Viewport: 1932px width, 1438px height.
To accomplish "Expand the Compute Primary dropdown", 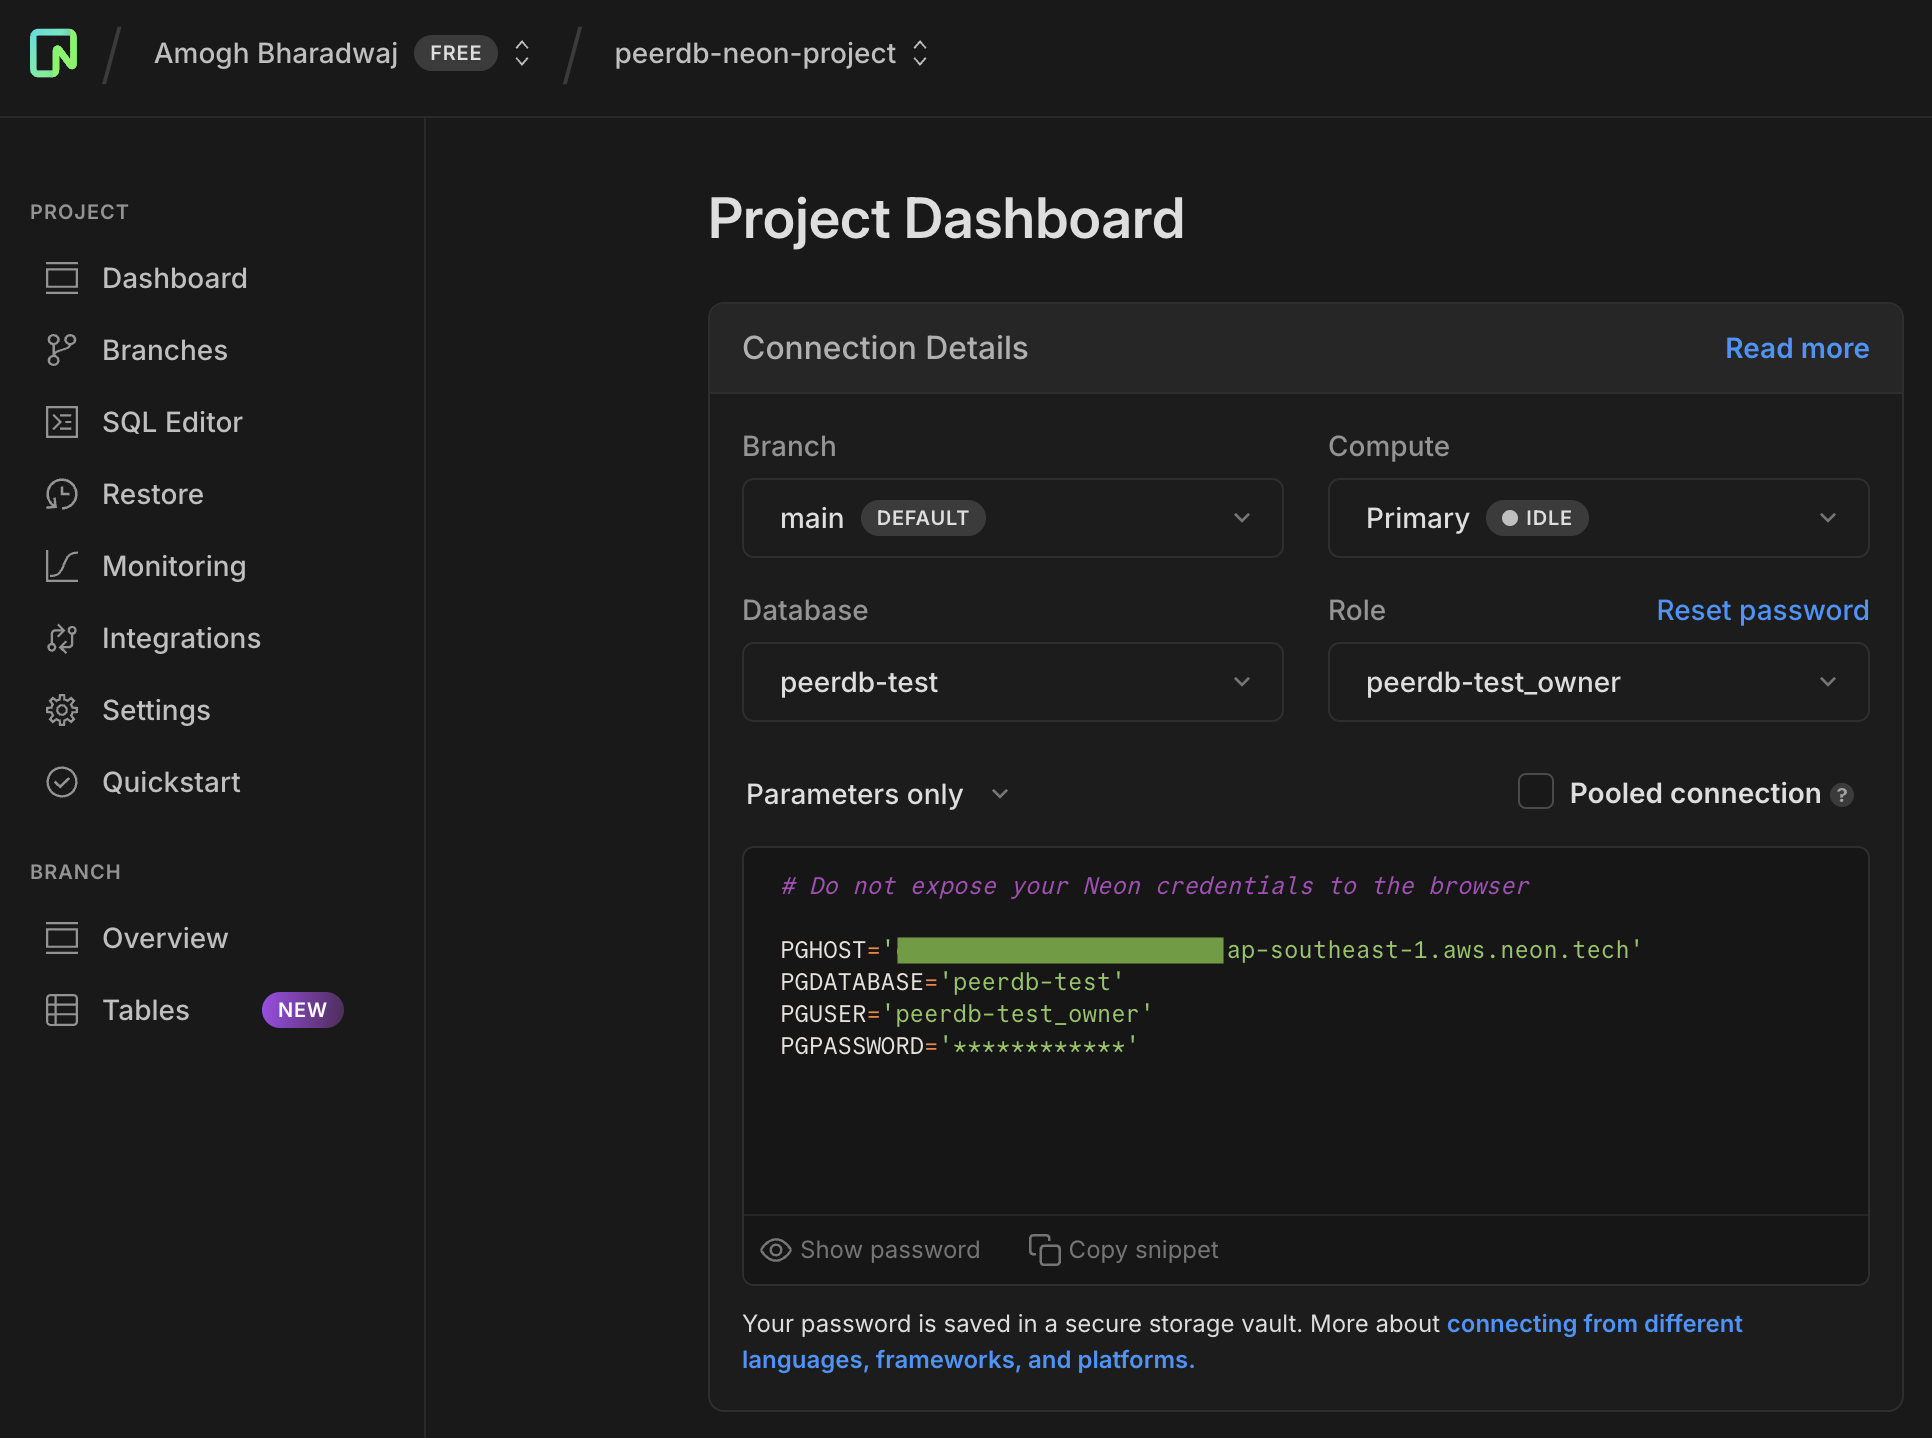I will [x=1597, y=518].
